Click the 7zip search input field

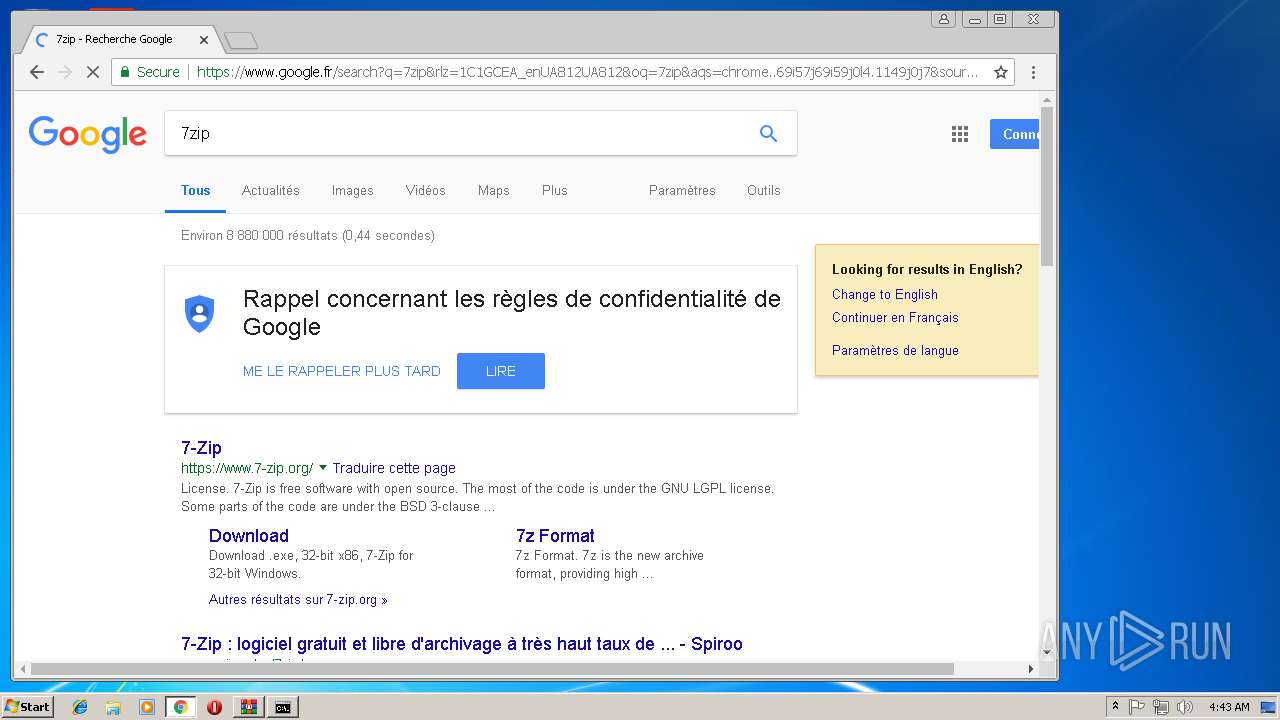pyautogui.click(x=460, y=133)
